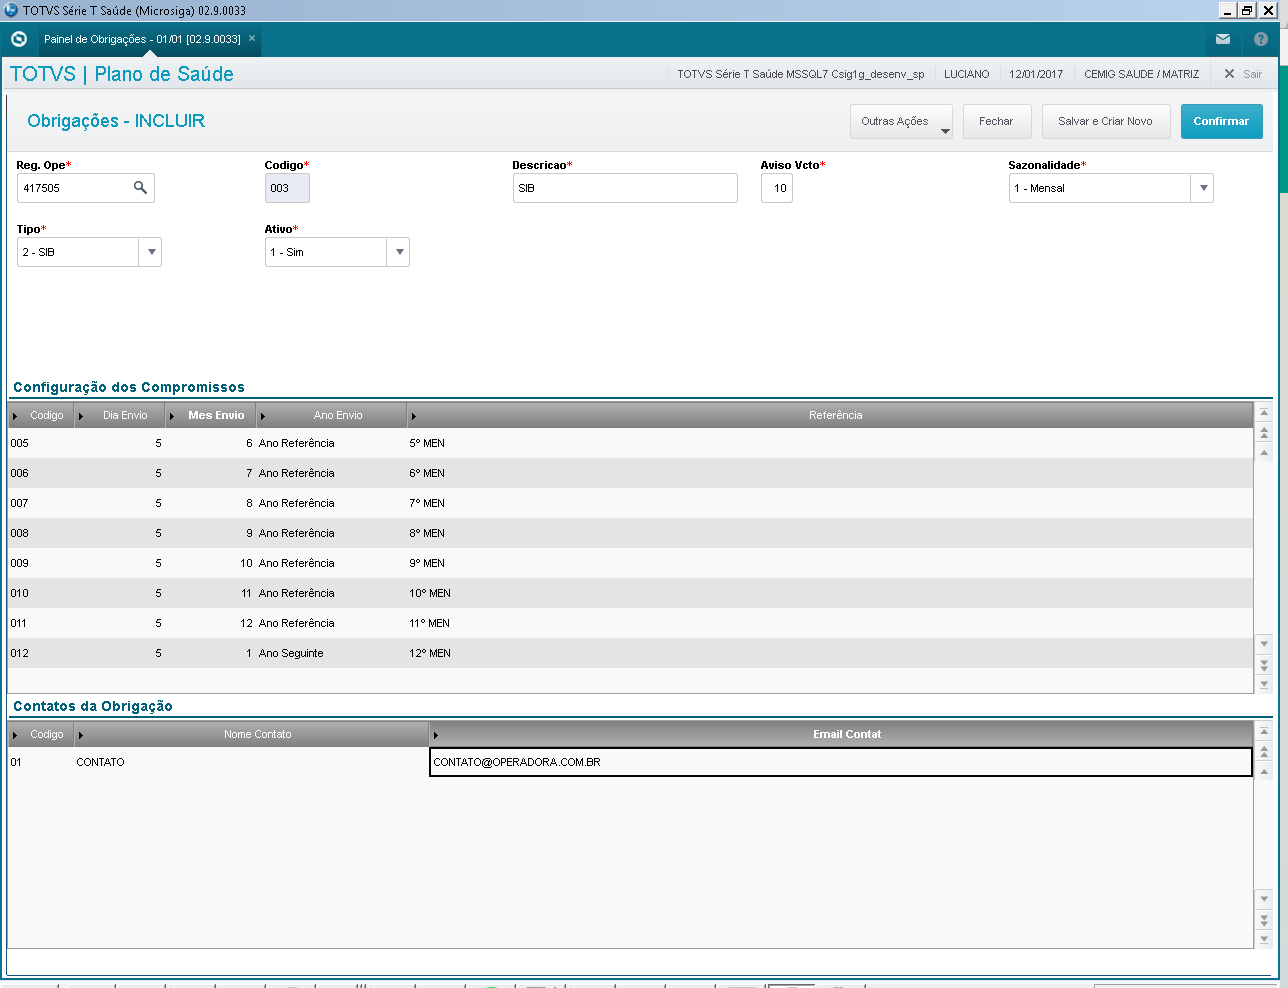Close the Painel de Obrigações tab
Viewport: 1288px width, 988px height.
coord(252,38)
